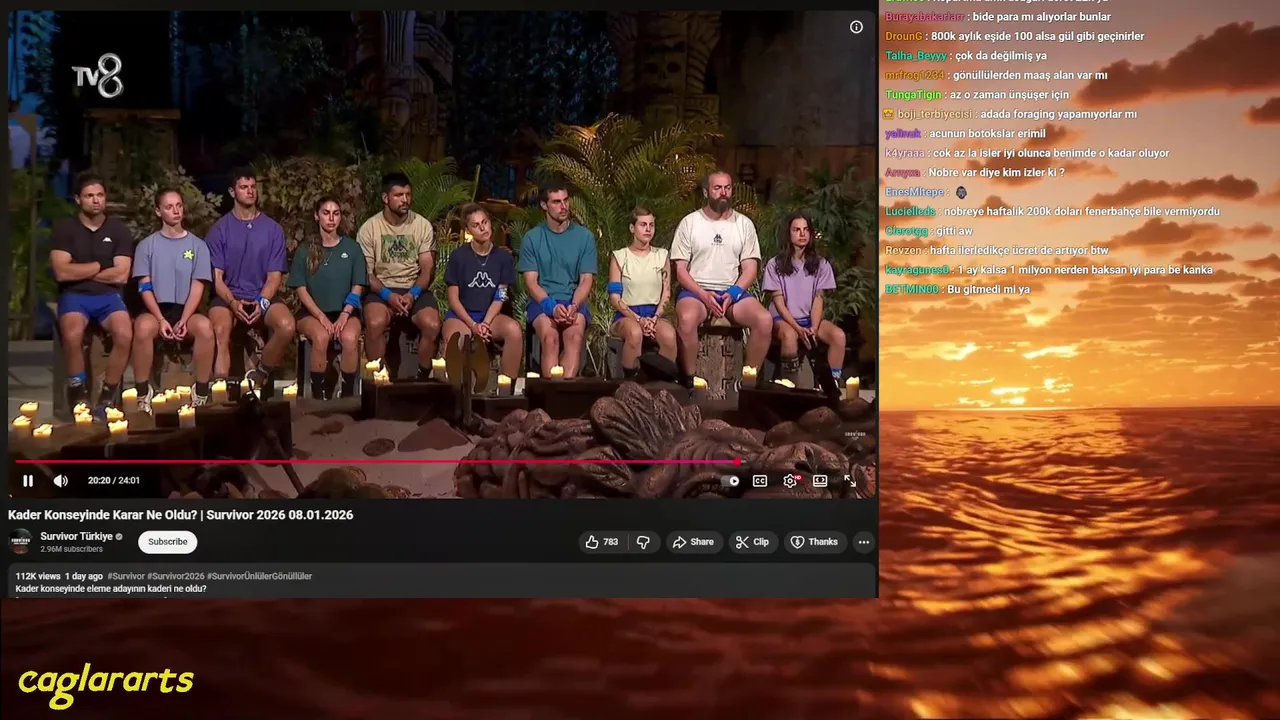Click chat message 'acunun botokslar erimil'
The width and height of the screenshot is (1280, 720).
pyautogui.click(x=987, y=134)
